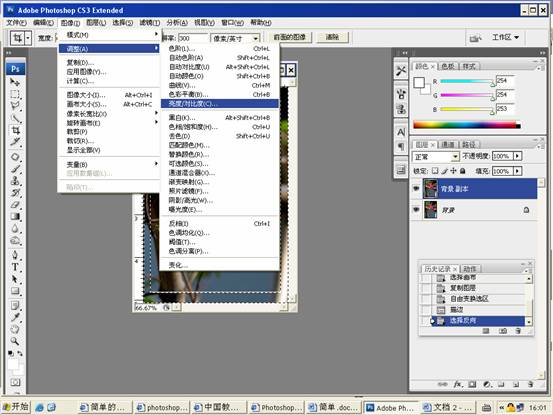Viewport: 553px width, 415px height.
Task: Click the 清除 clear button
Action: 332,37
